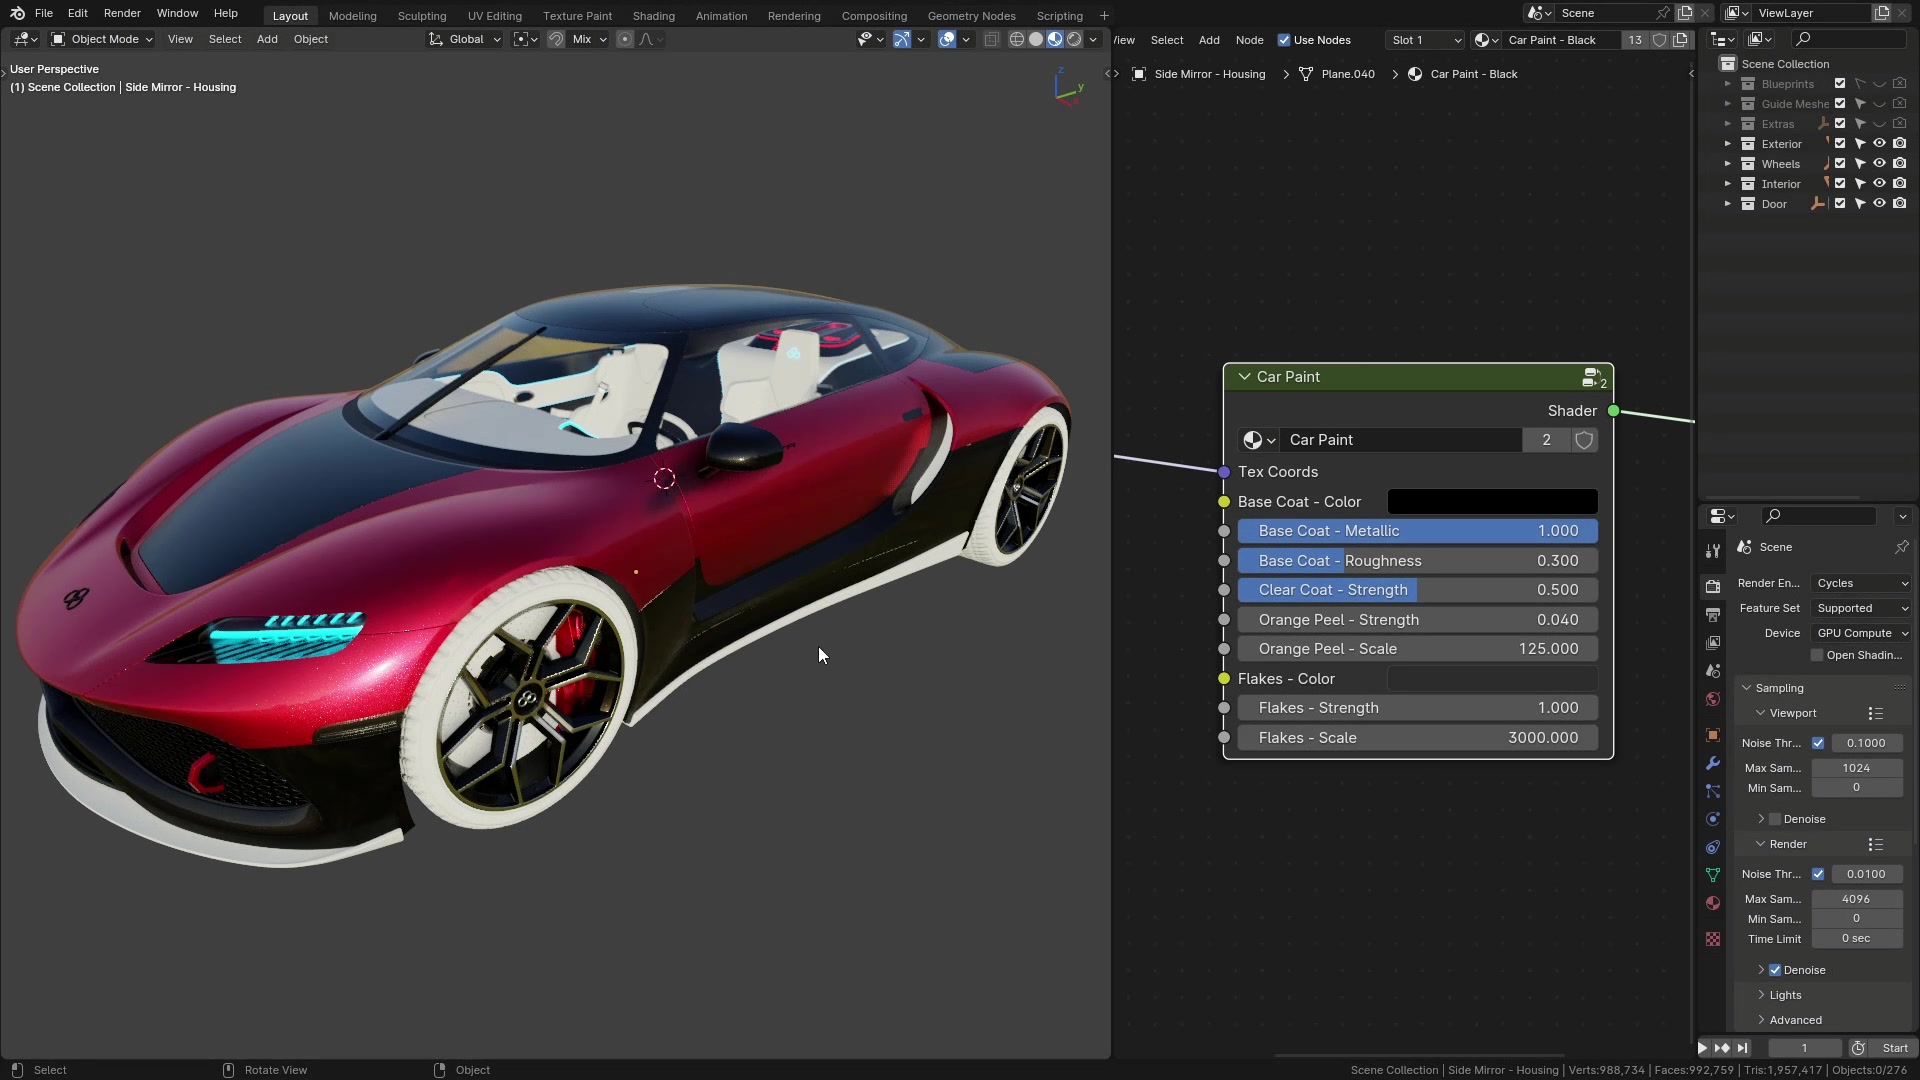
Task: Open the Feature Set dropdown
Action: click(x=1861, y=608)
